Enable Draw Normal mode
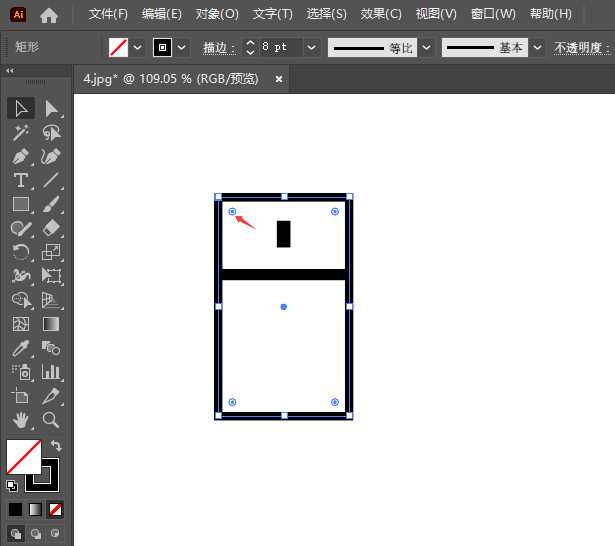This screenshot has height=546, width=615. pyautogui.click(x=16, y=533)
